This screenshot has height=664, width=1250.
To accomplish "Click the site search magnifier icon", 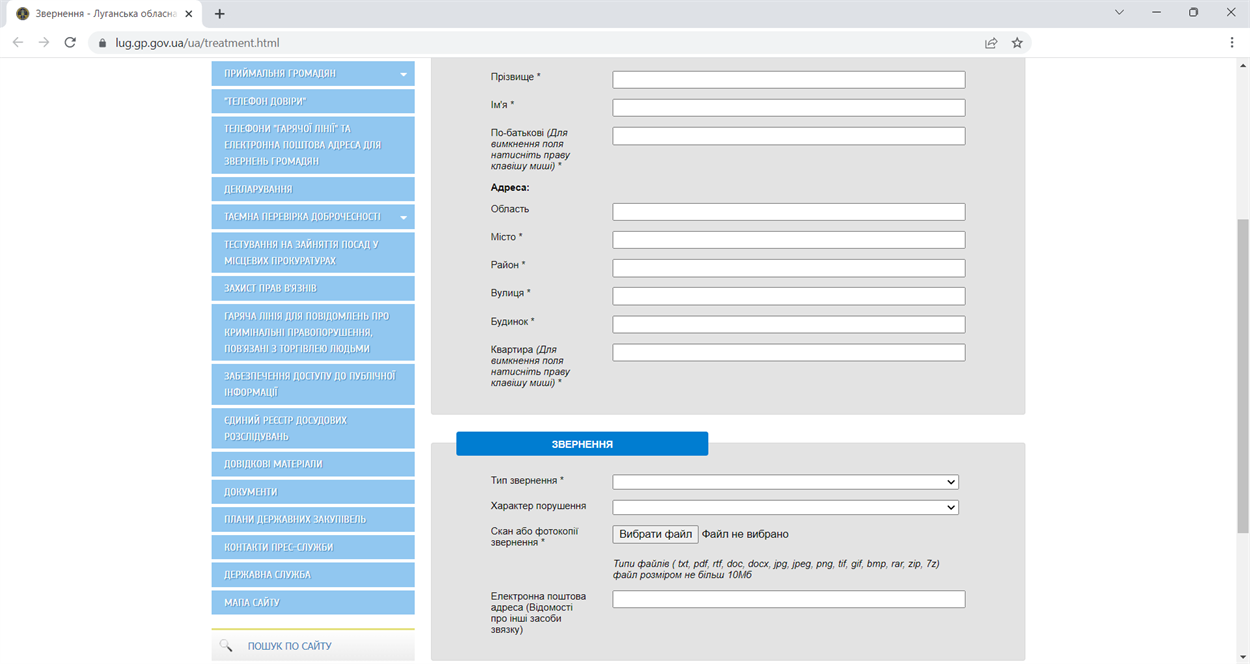I will [226, 646].
